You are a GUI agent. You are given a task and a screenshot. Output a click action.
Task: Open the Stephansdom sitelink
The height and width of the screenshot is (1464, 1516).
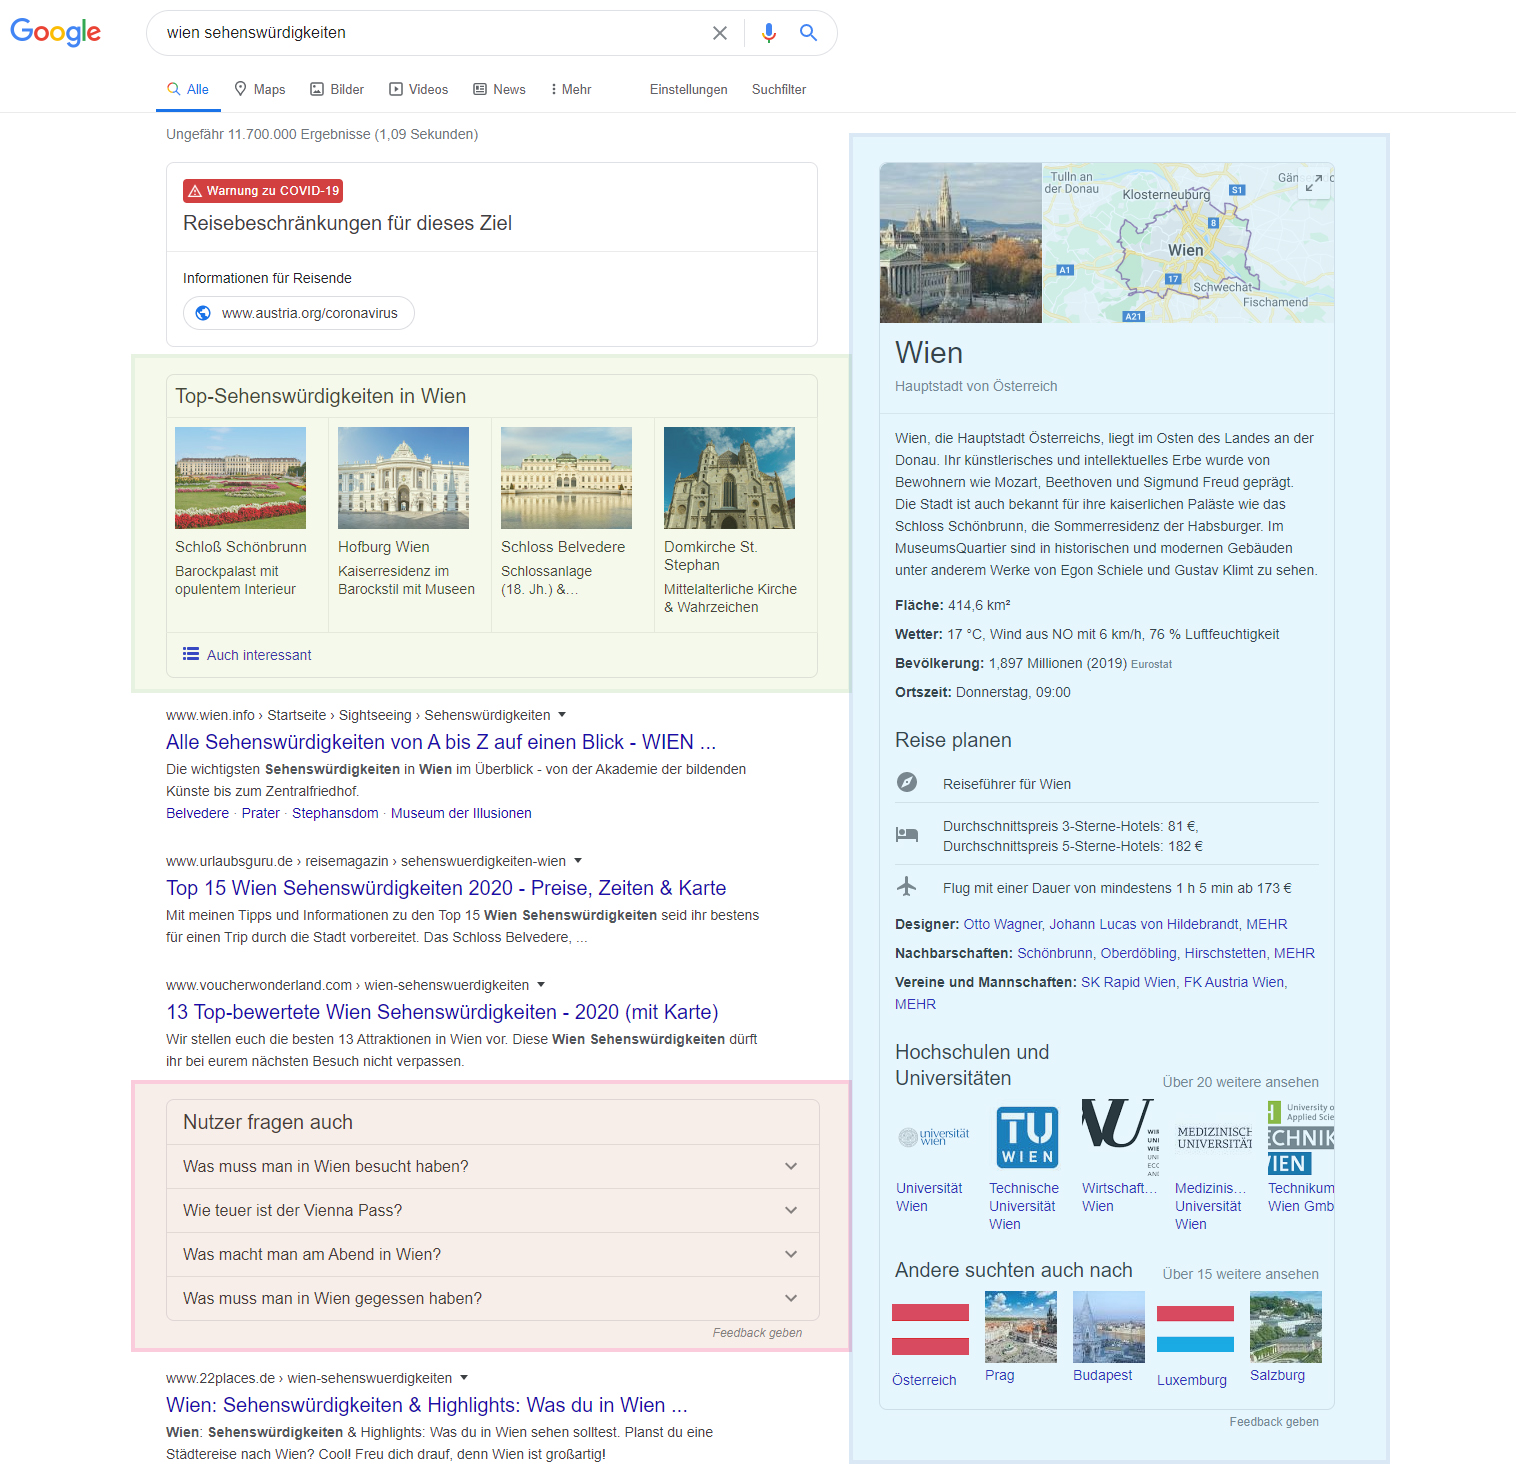tap(335, 813)
